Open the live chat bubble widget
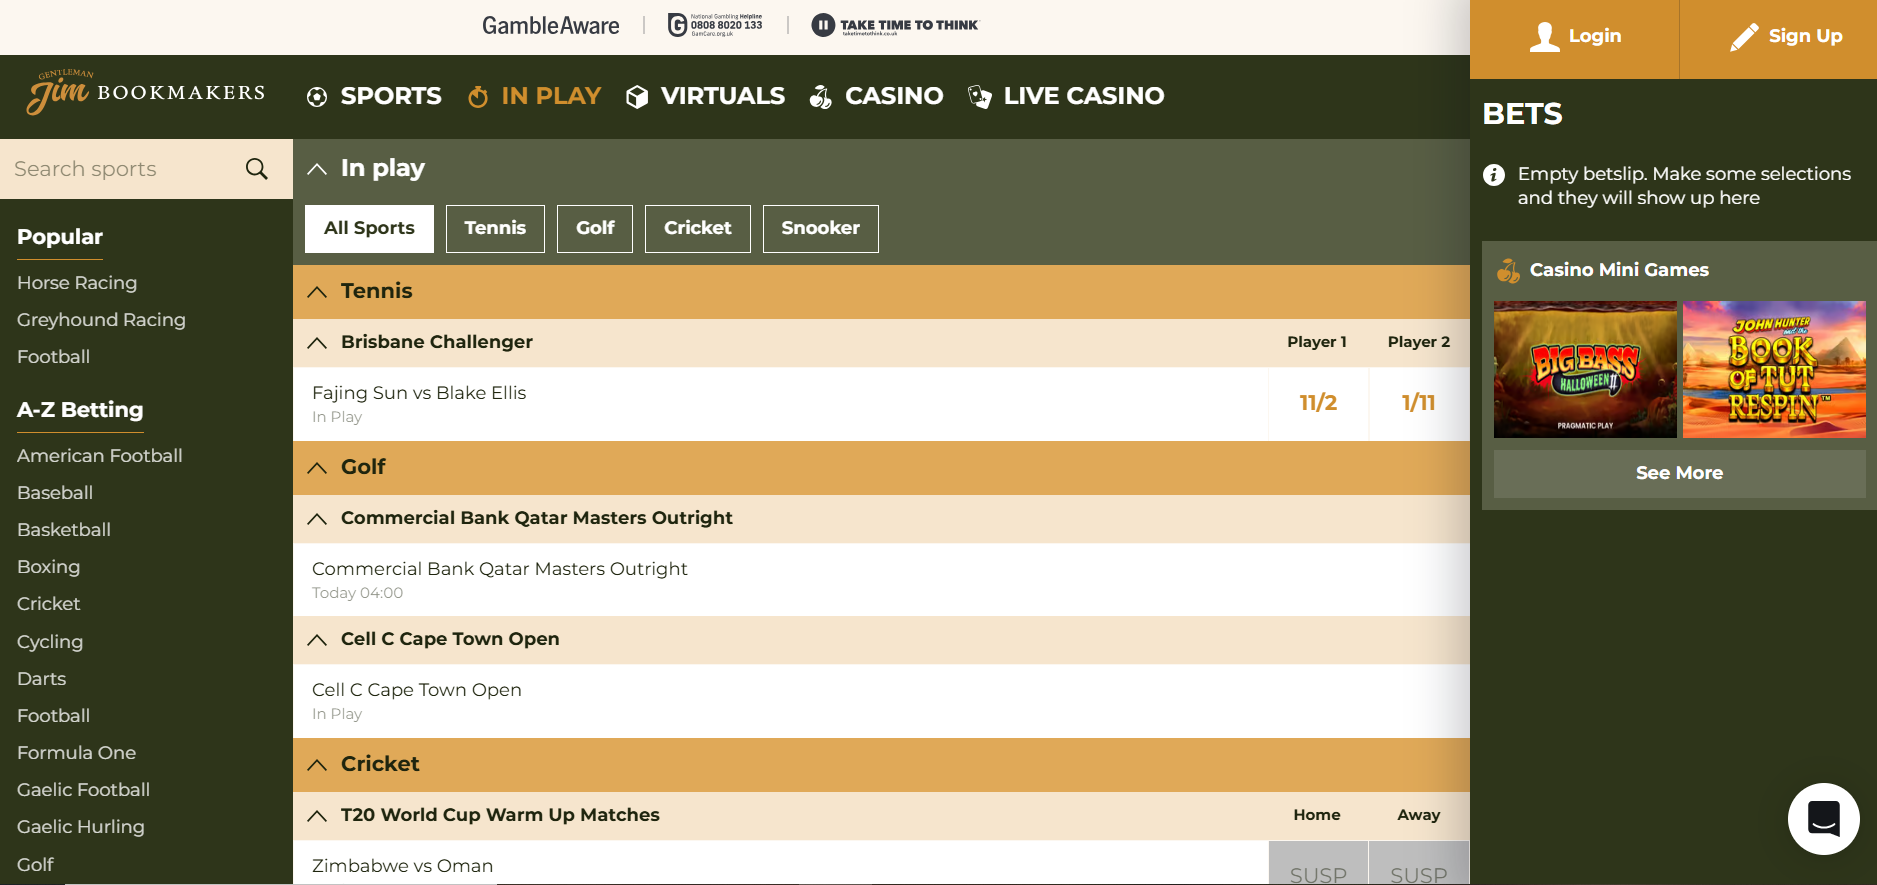Image resolution: width=1877 pixels, height=885 pixels. click(1824, 819)
